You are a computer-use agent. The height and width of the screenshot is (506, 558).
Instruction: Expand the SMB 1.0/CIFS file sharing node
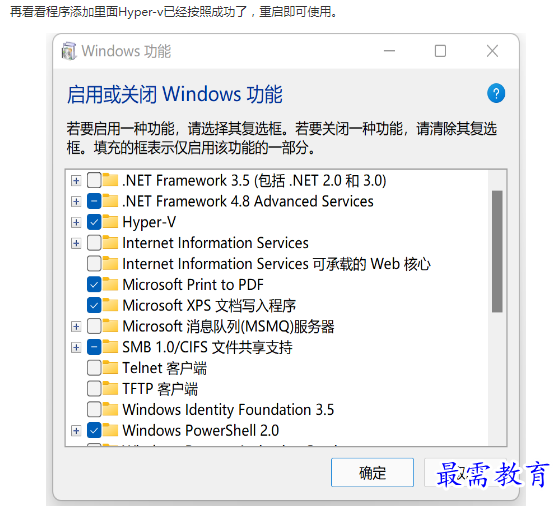pos(76,347)
